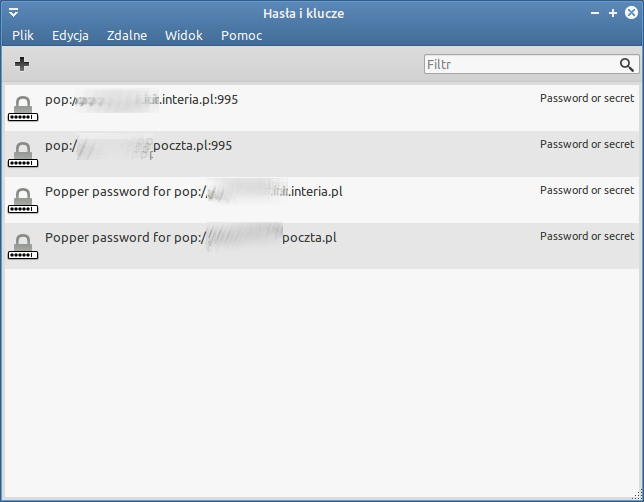Screen dimensions: 644x502
Task: Click lock icon of interia.pl:995 entry
Action: (x=22, y=108)
